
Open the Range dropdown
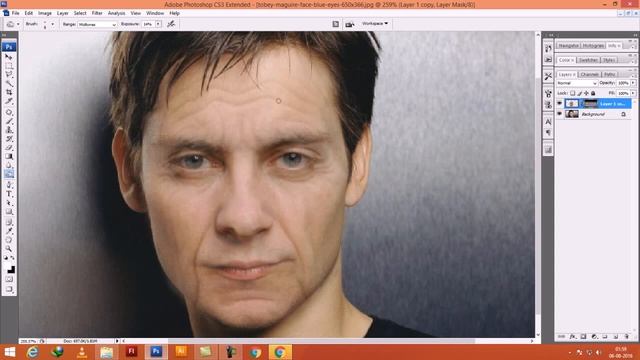coord(97,24)
